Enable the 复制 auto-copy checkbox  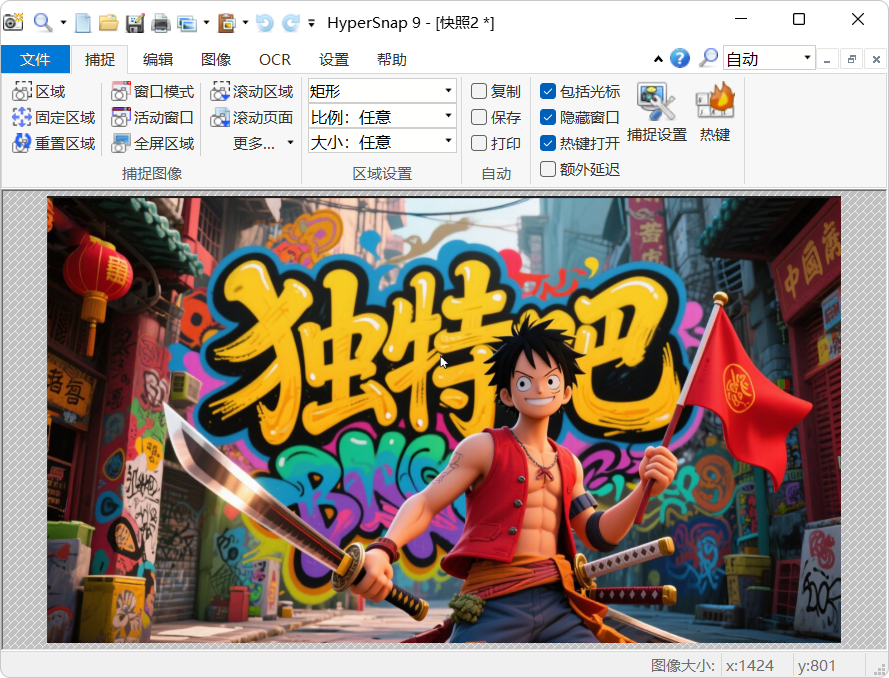coord(479,92)
